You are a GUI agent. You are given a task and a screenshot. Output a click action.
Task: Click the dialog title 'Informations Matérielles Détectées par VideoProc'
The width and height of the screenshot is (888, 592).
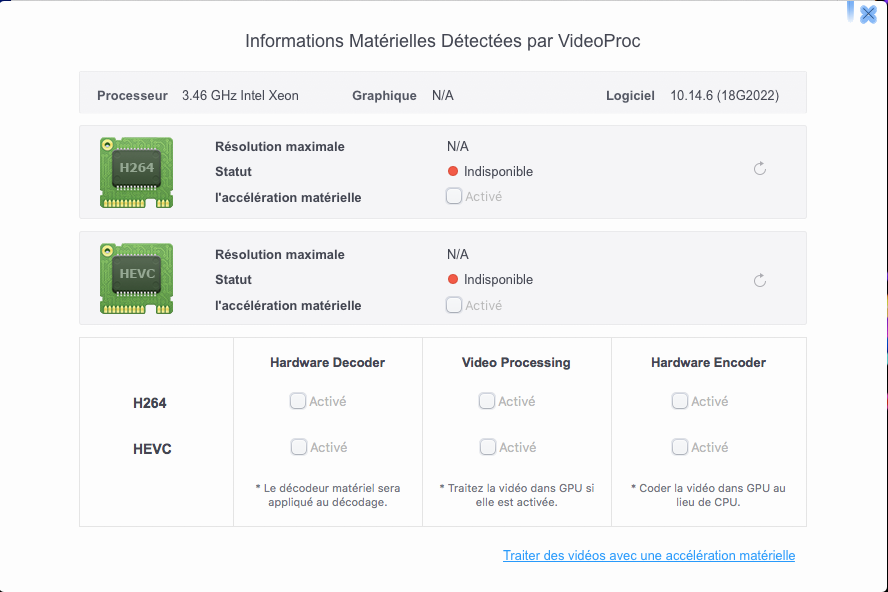tap(443, 41)
